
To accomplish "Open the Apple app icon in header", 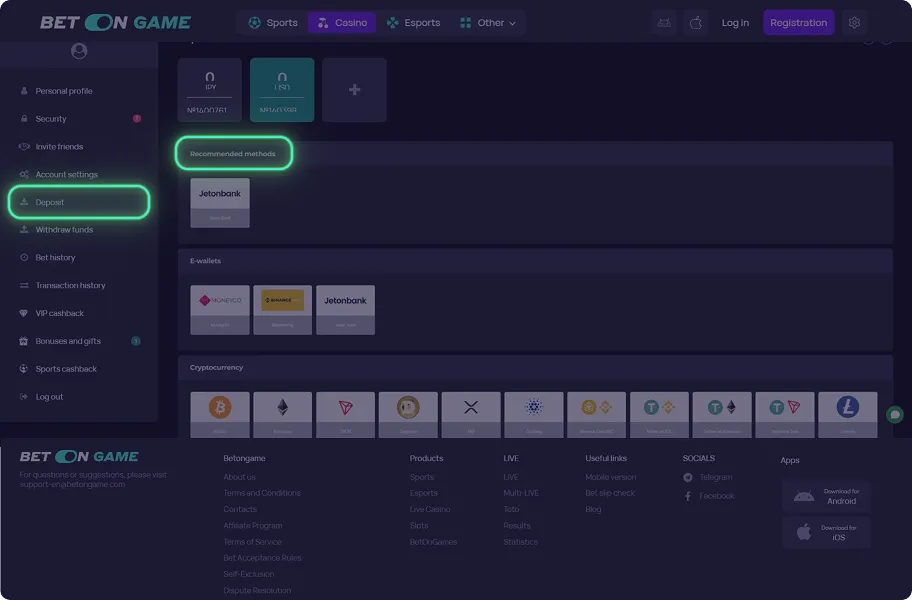I will coord(697,23).
